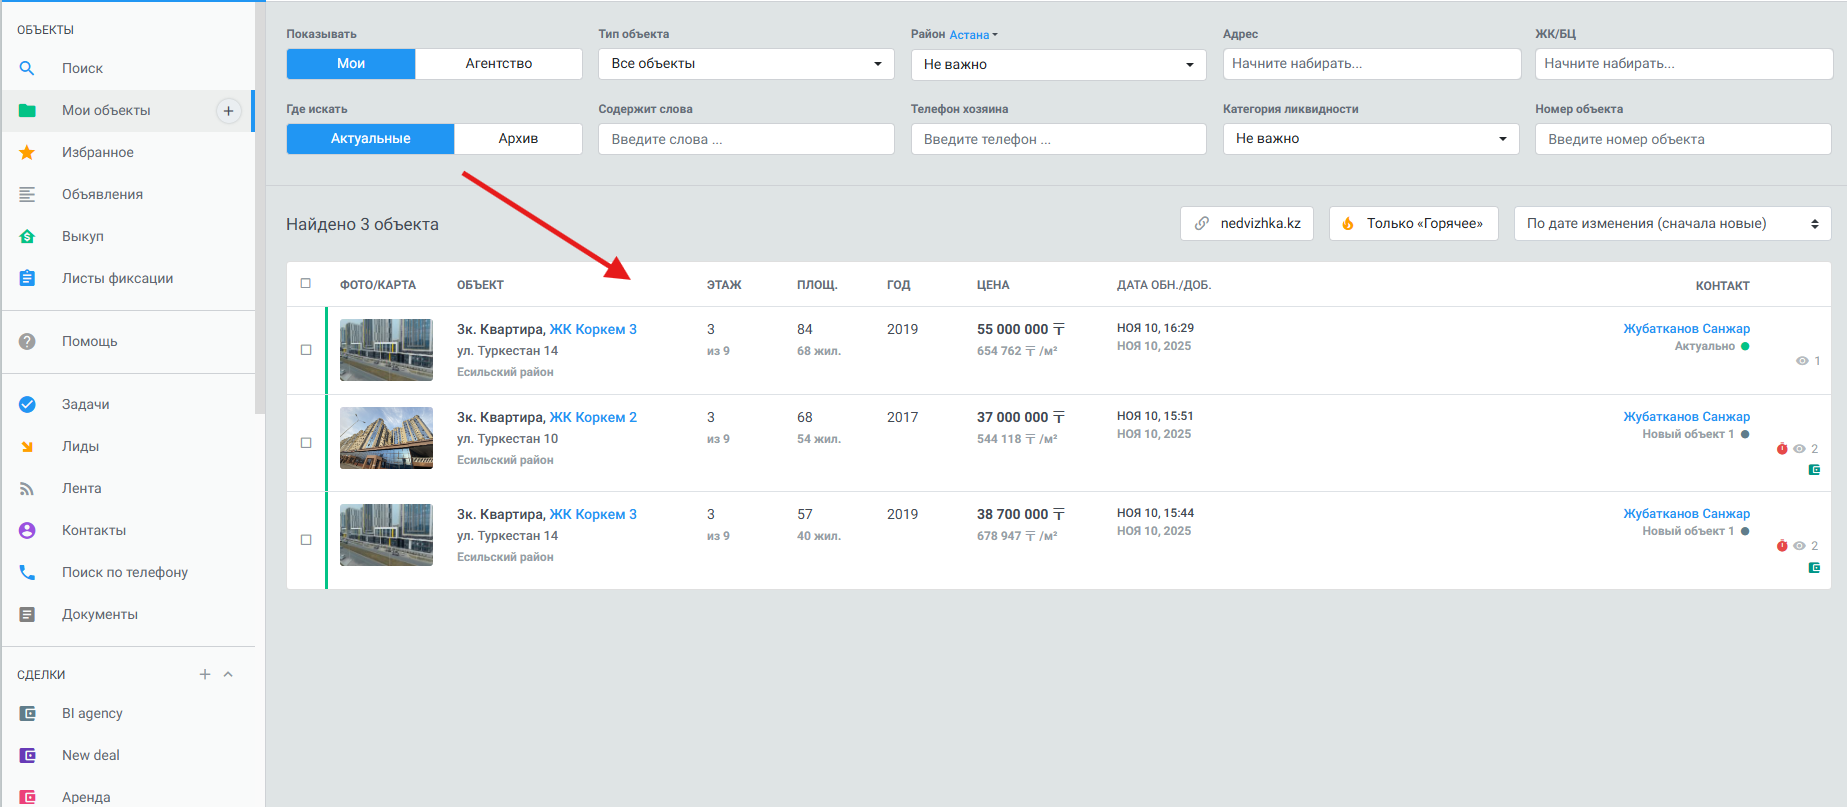This screenshot has height=807, width=1847.
Task: Check the box for ЖК Коркем 2 listing
Action: click(x=306, y=443)
